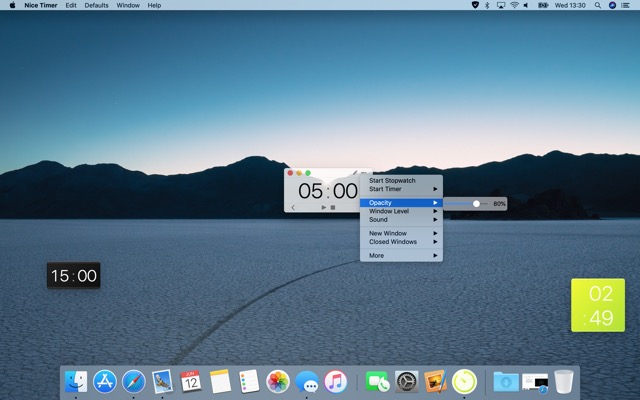Open the Edit menu
The width and height of the screenshot is (640, 400).
coord(71,5)
